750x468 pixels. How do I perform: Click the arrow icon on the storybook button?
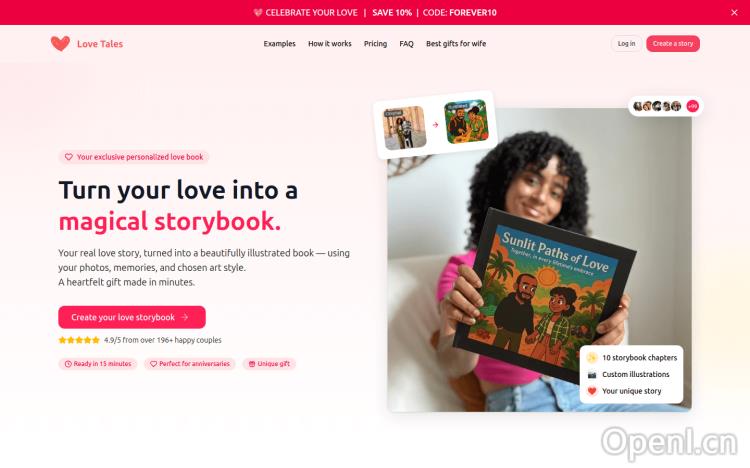point(185,317)
